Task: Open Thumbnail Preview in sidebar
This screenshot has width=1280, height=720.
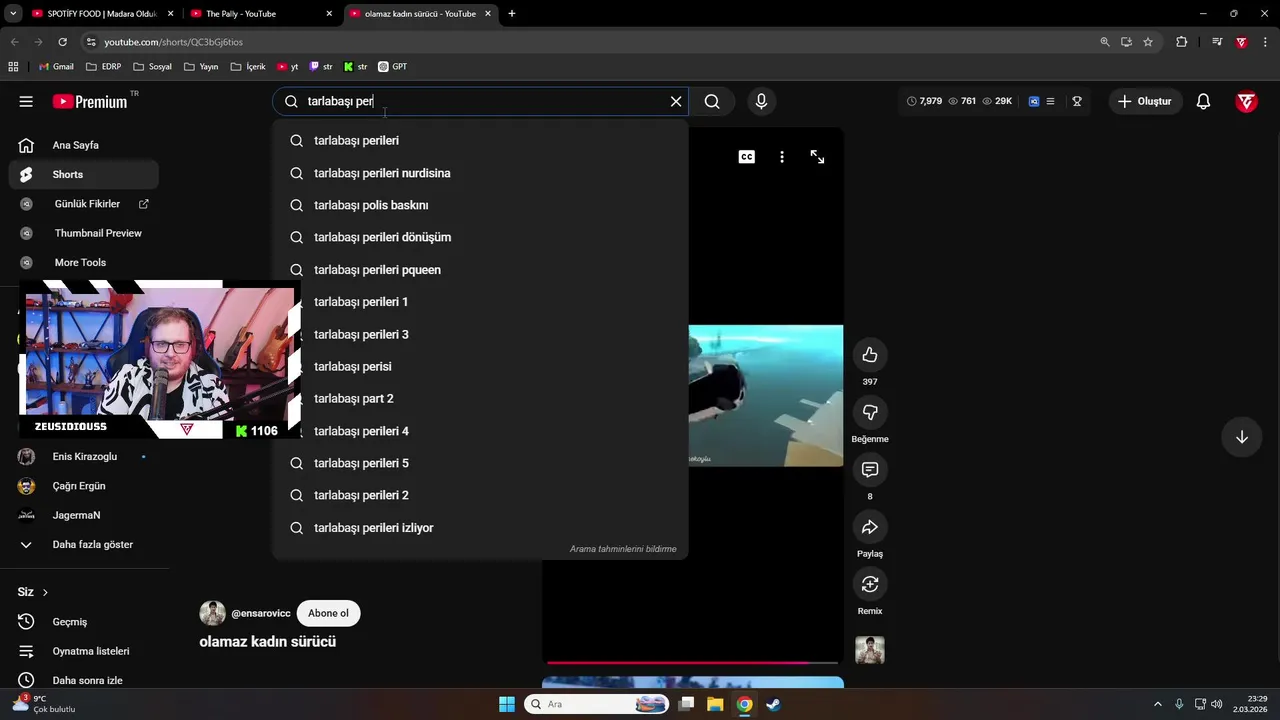Action: point(84,233)
